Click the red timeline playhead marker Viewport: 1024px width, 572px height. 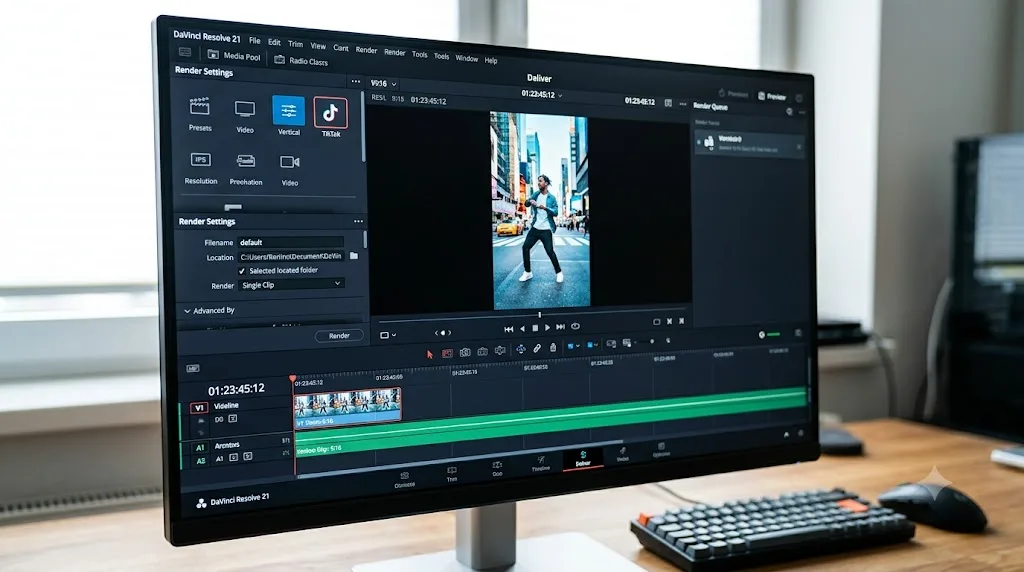pos(293,379)
